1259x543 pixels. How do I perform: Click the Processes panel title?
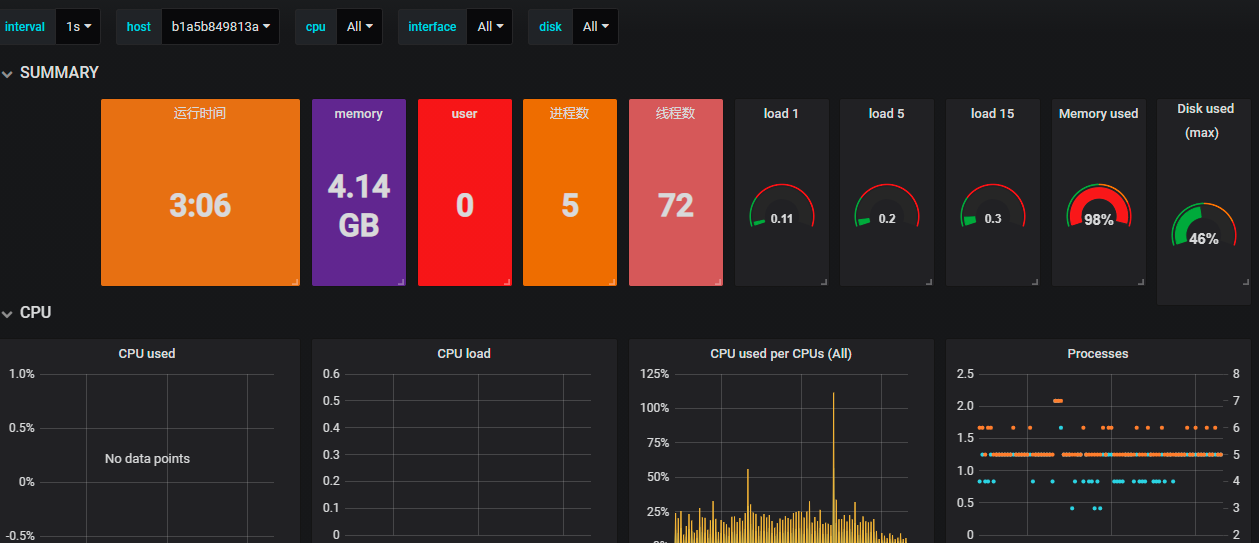[1098, 354]
